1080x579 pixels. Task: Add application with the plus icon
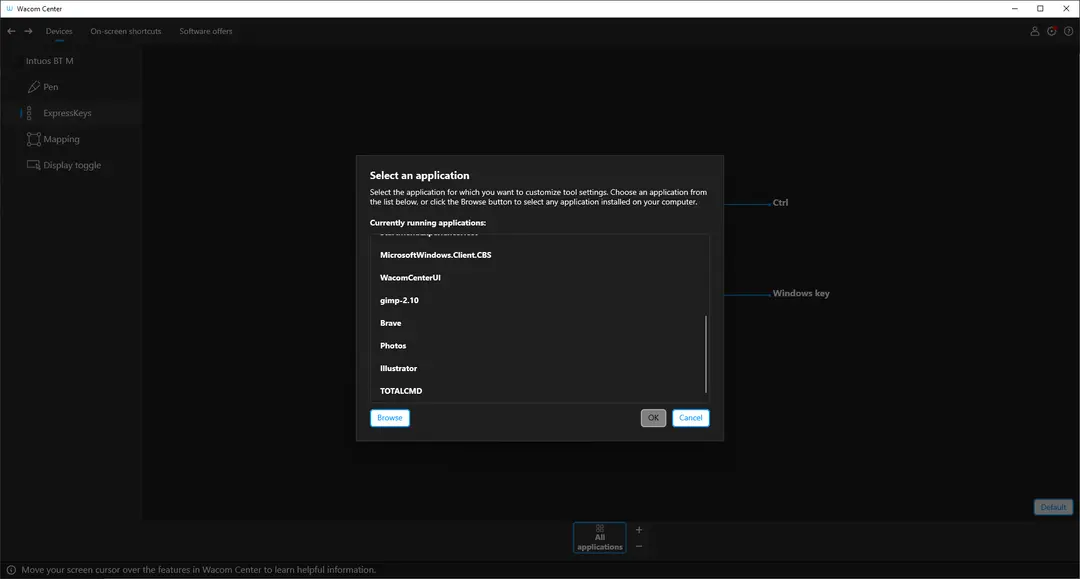pyautogui.click(x=638, y=529)
